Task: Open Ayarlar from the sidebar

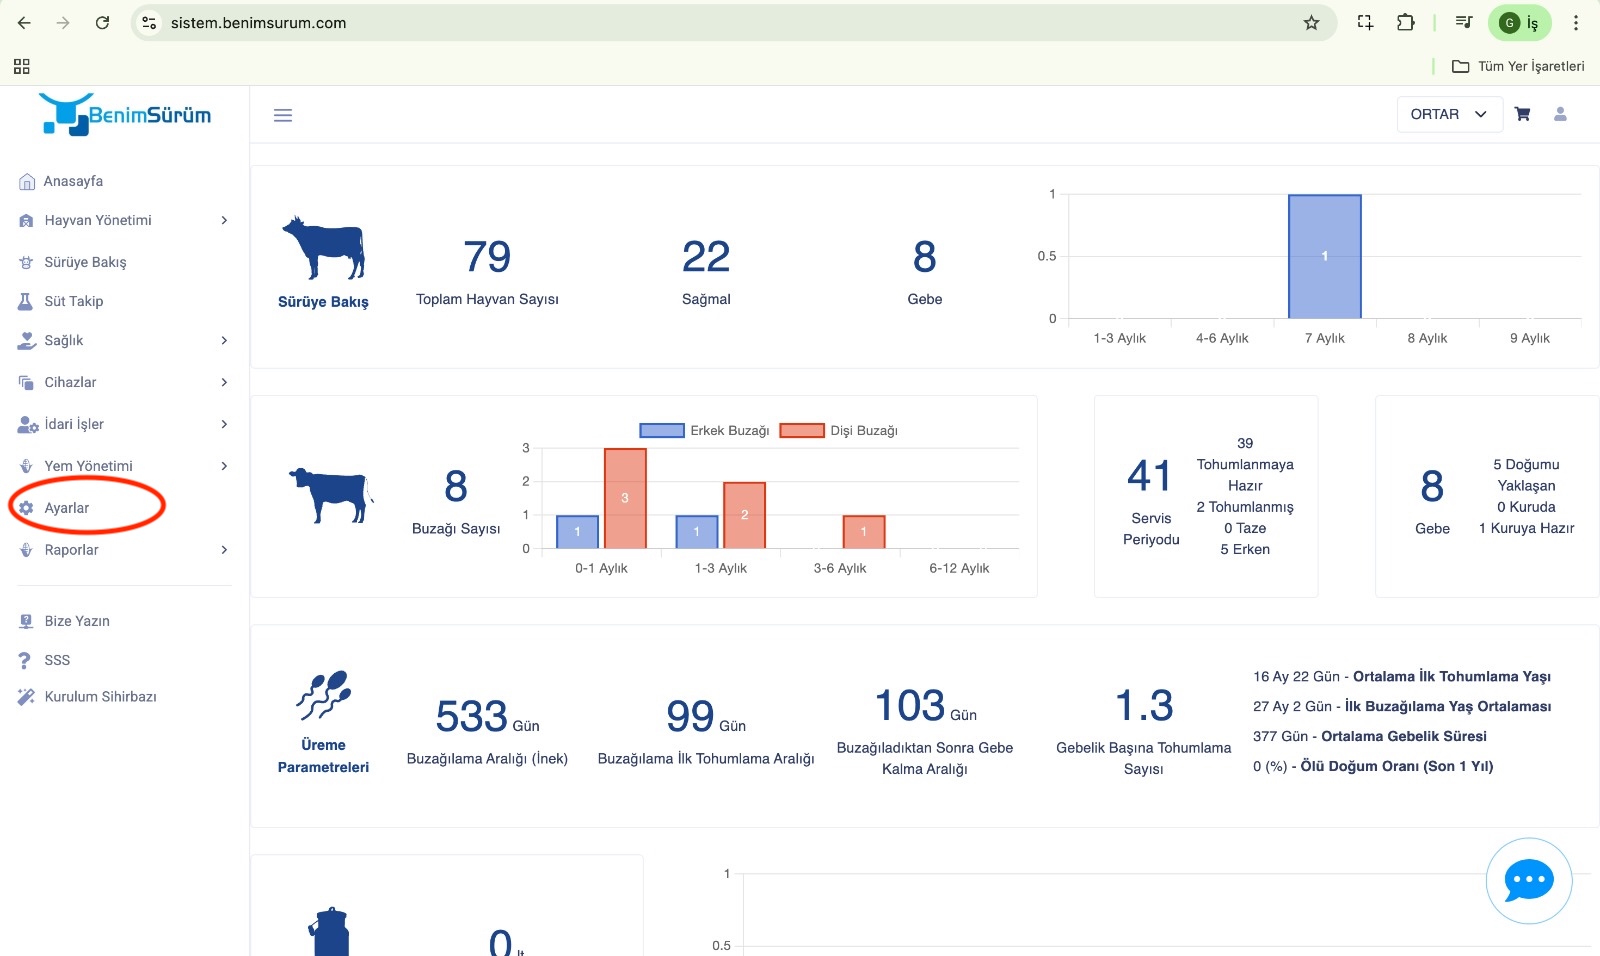Action: click(67, 508)
